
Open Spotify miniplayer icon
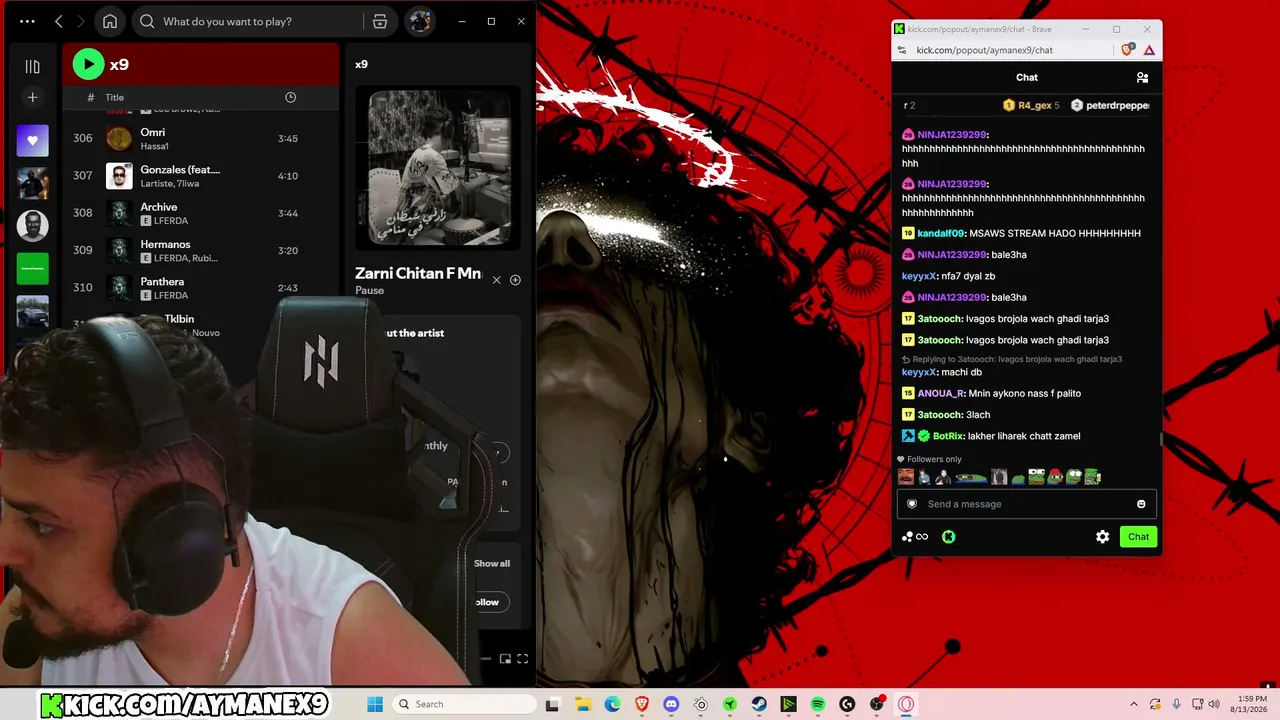[505, 658]
